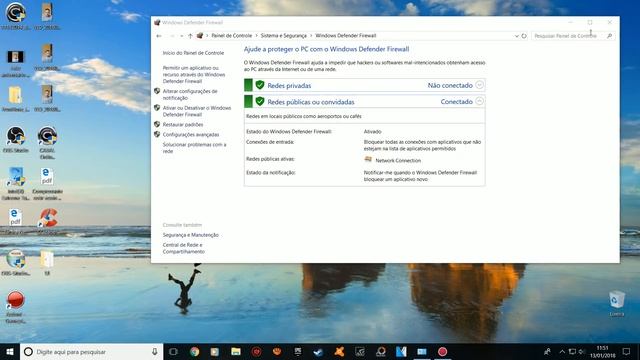Expand the chevron after Sistema e Segurança breadcrumb
The image size is (640, 360).
coord(311,36)
